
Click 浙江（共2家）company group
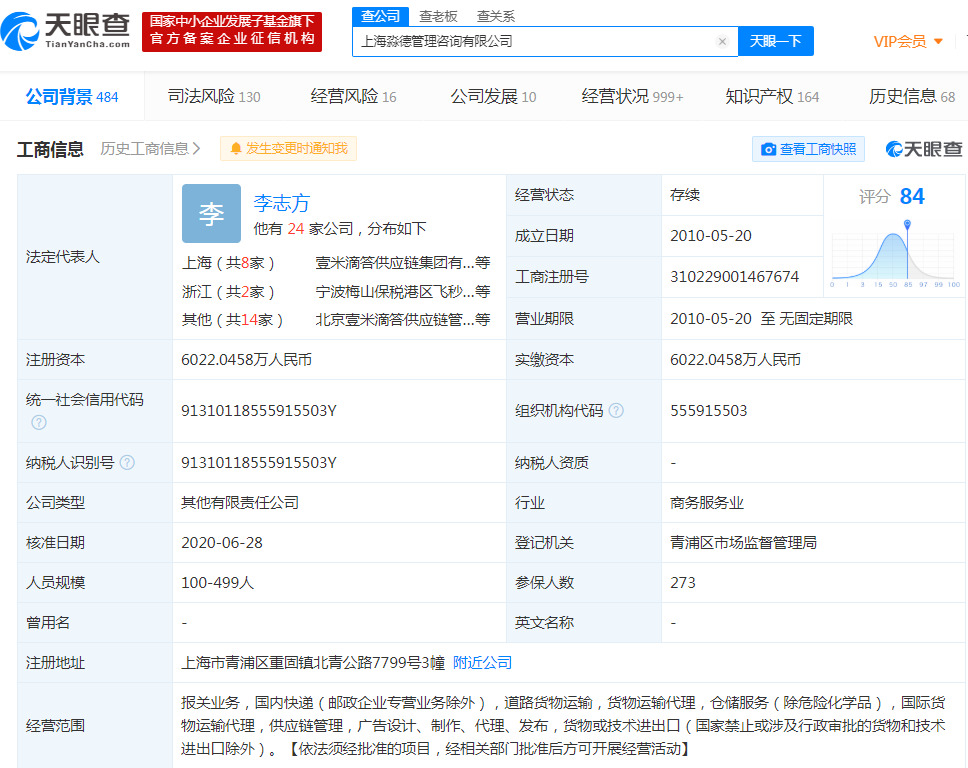[228, 291]
